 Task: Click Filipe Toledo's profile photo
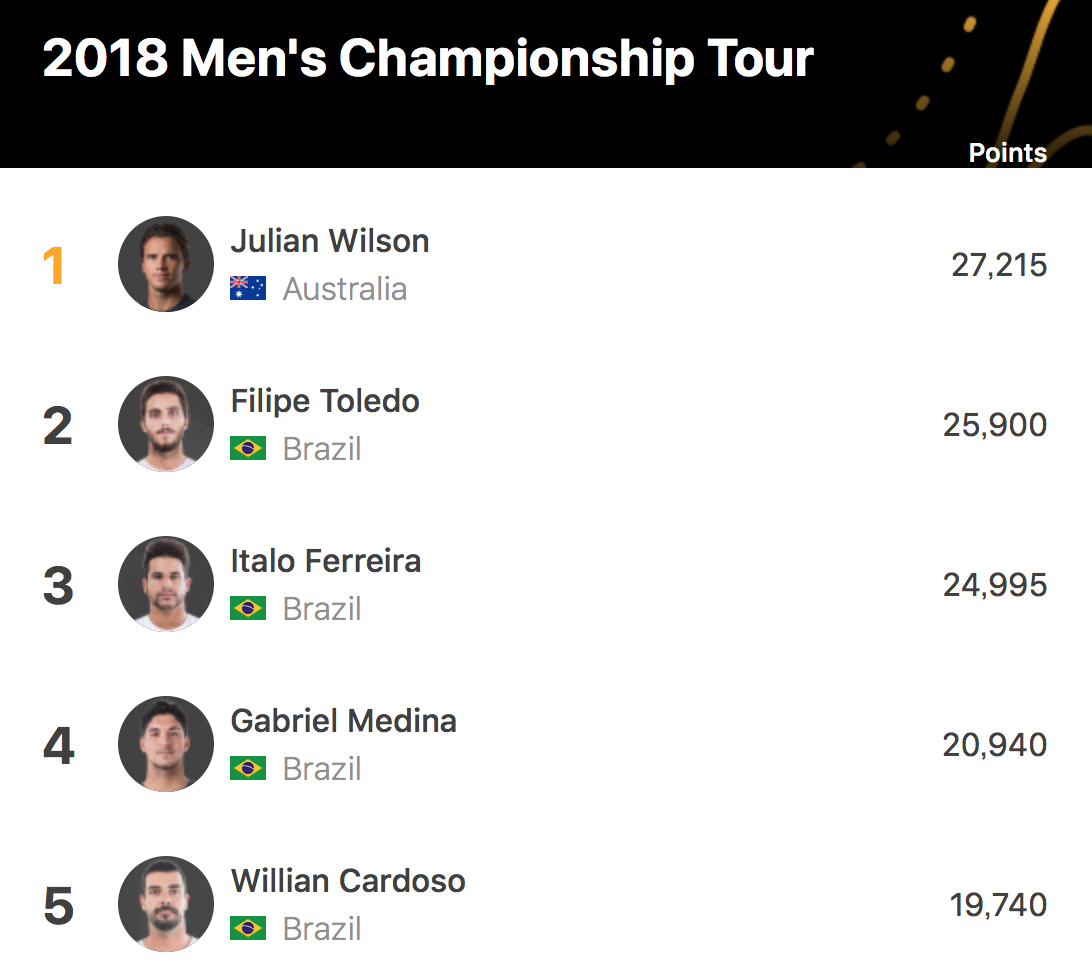coord(166,424)
